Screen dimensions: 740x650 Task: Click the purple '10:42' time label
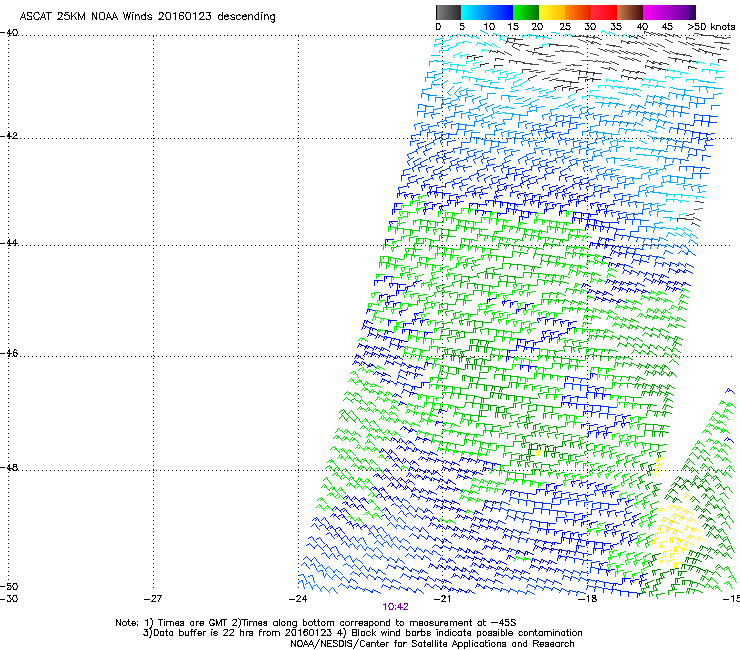395,607
